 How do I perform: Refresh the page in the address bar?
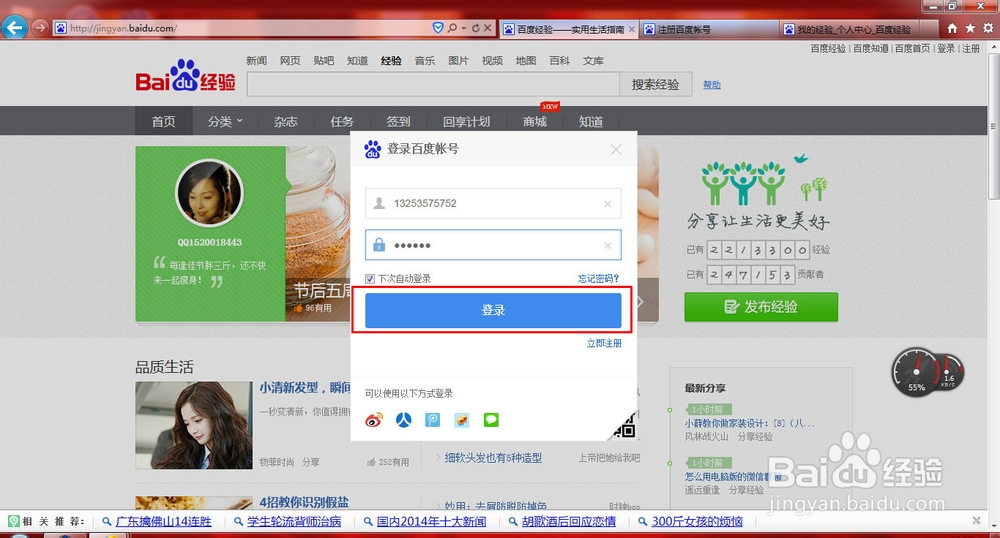click(x=476, y=28)
